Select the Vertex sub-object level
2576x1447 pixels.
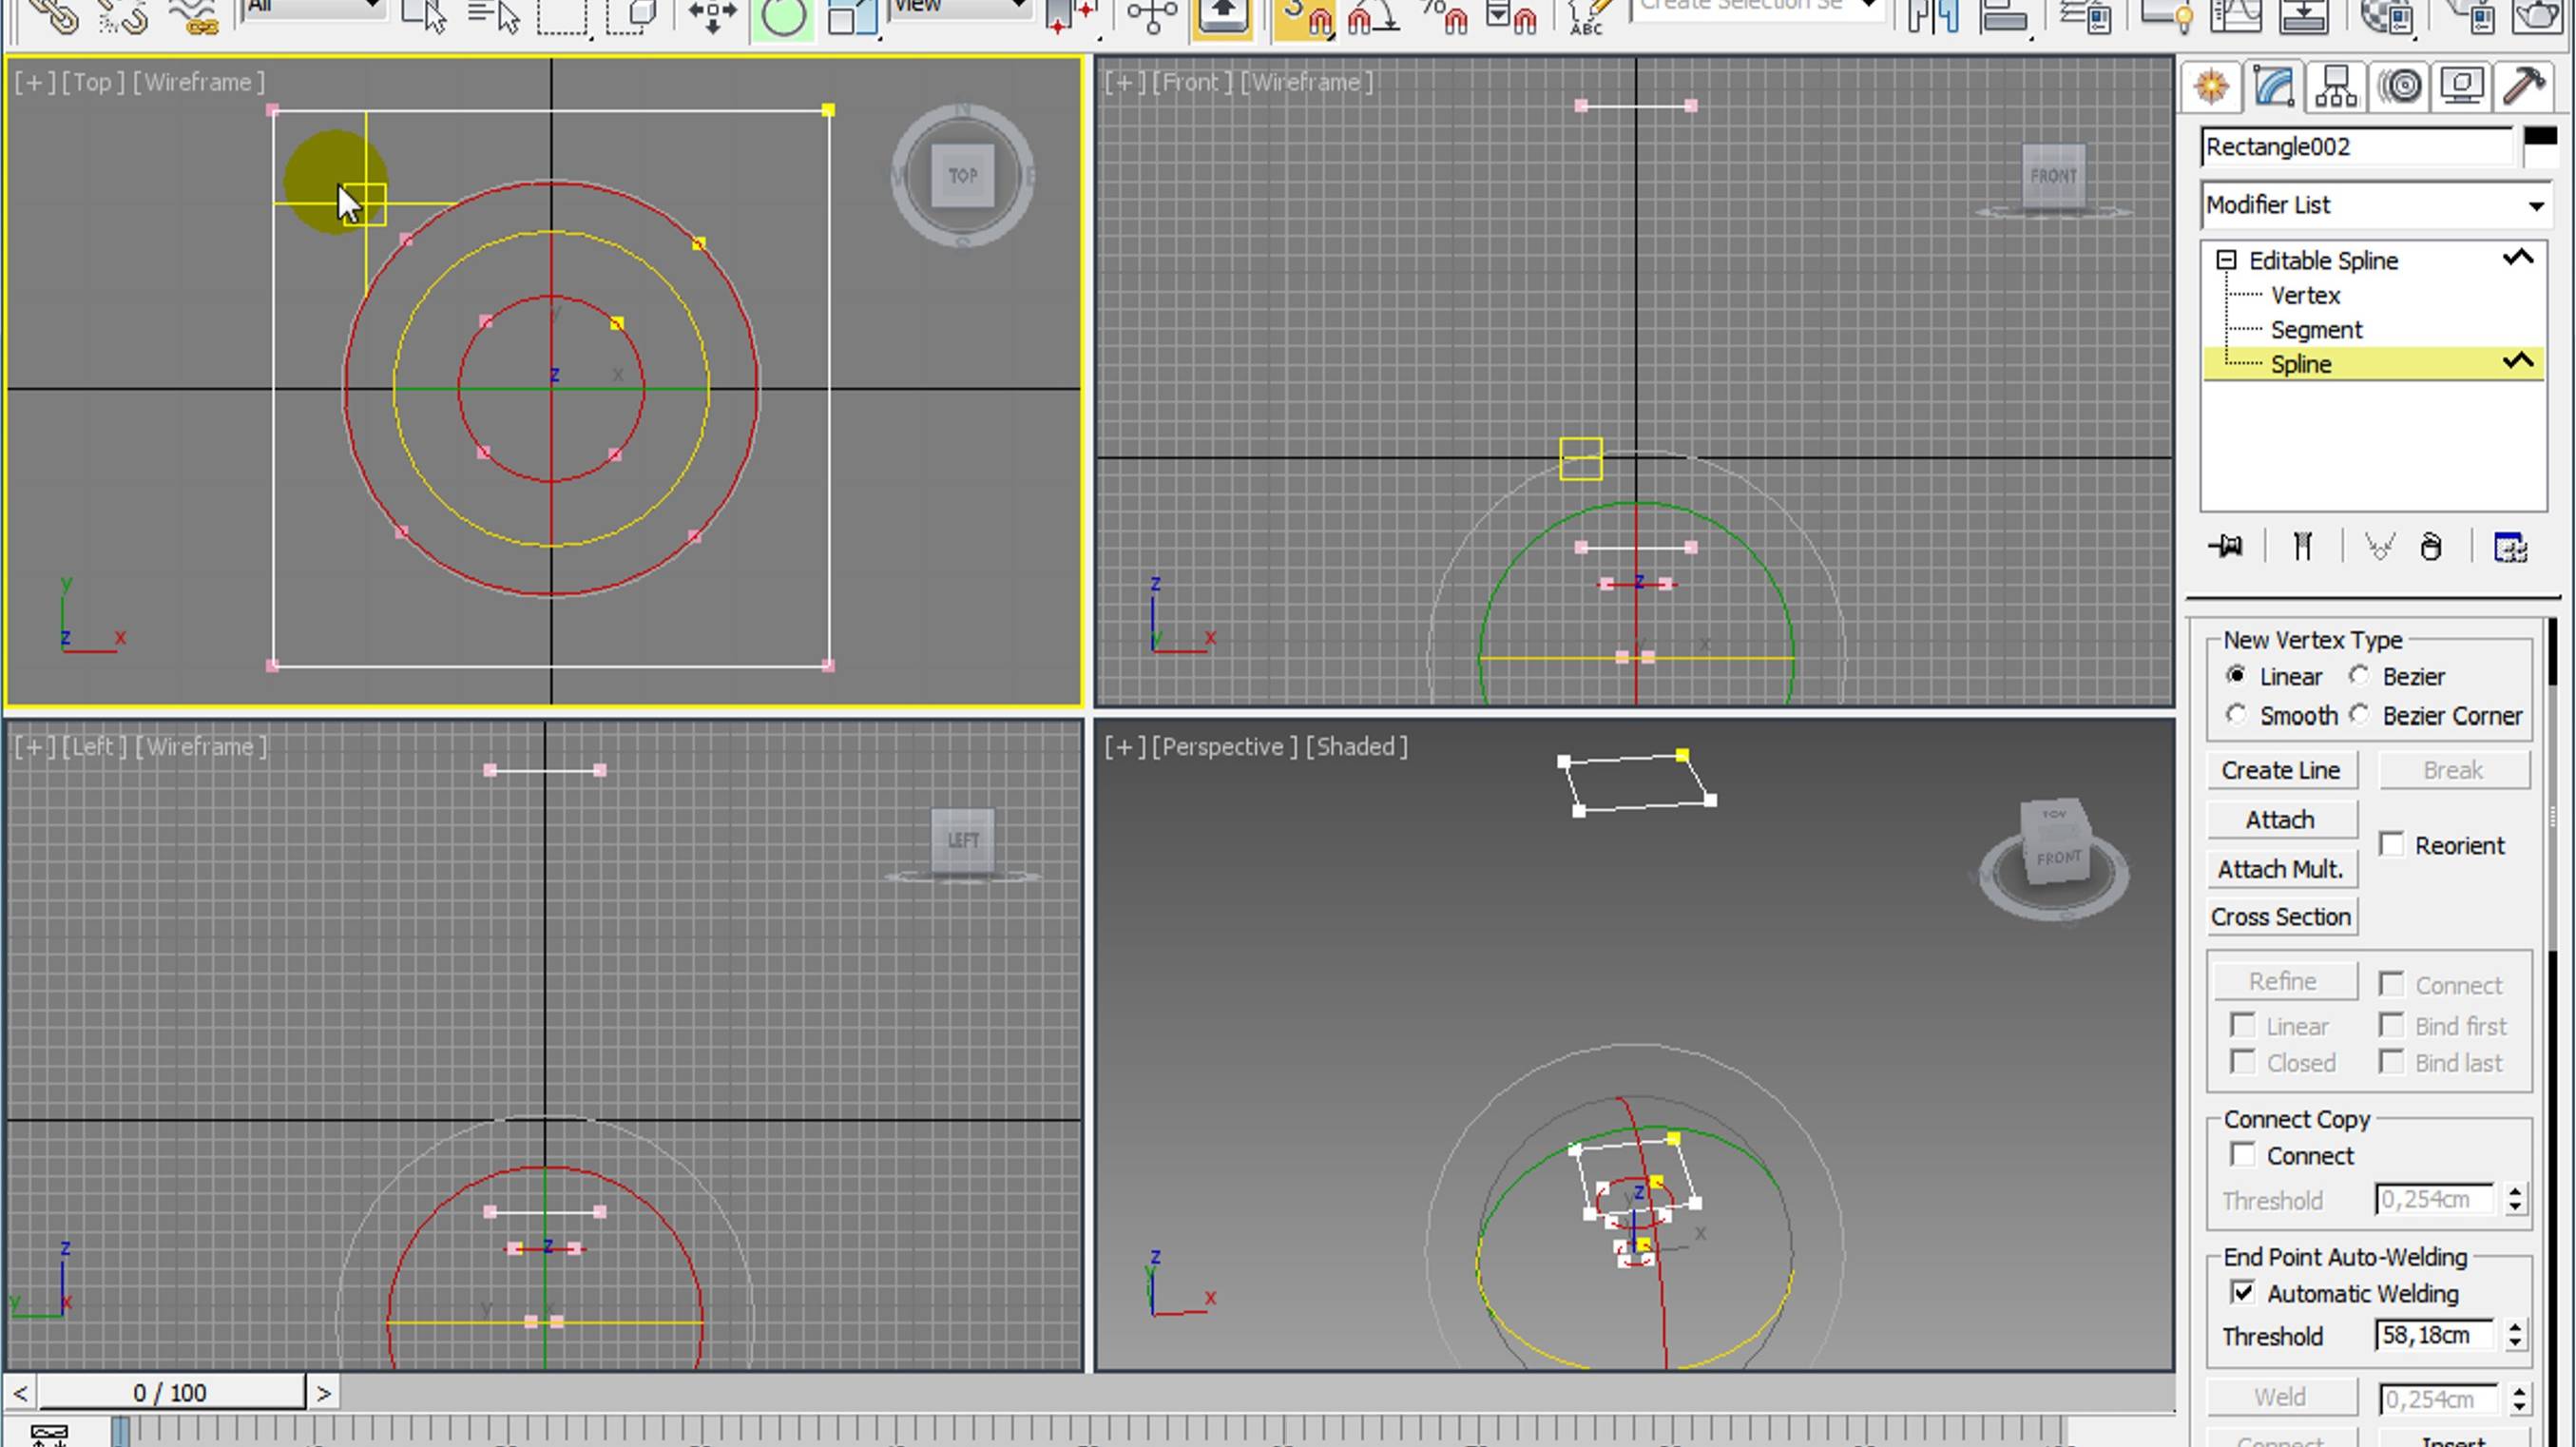point(2305,294)
